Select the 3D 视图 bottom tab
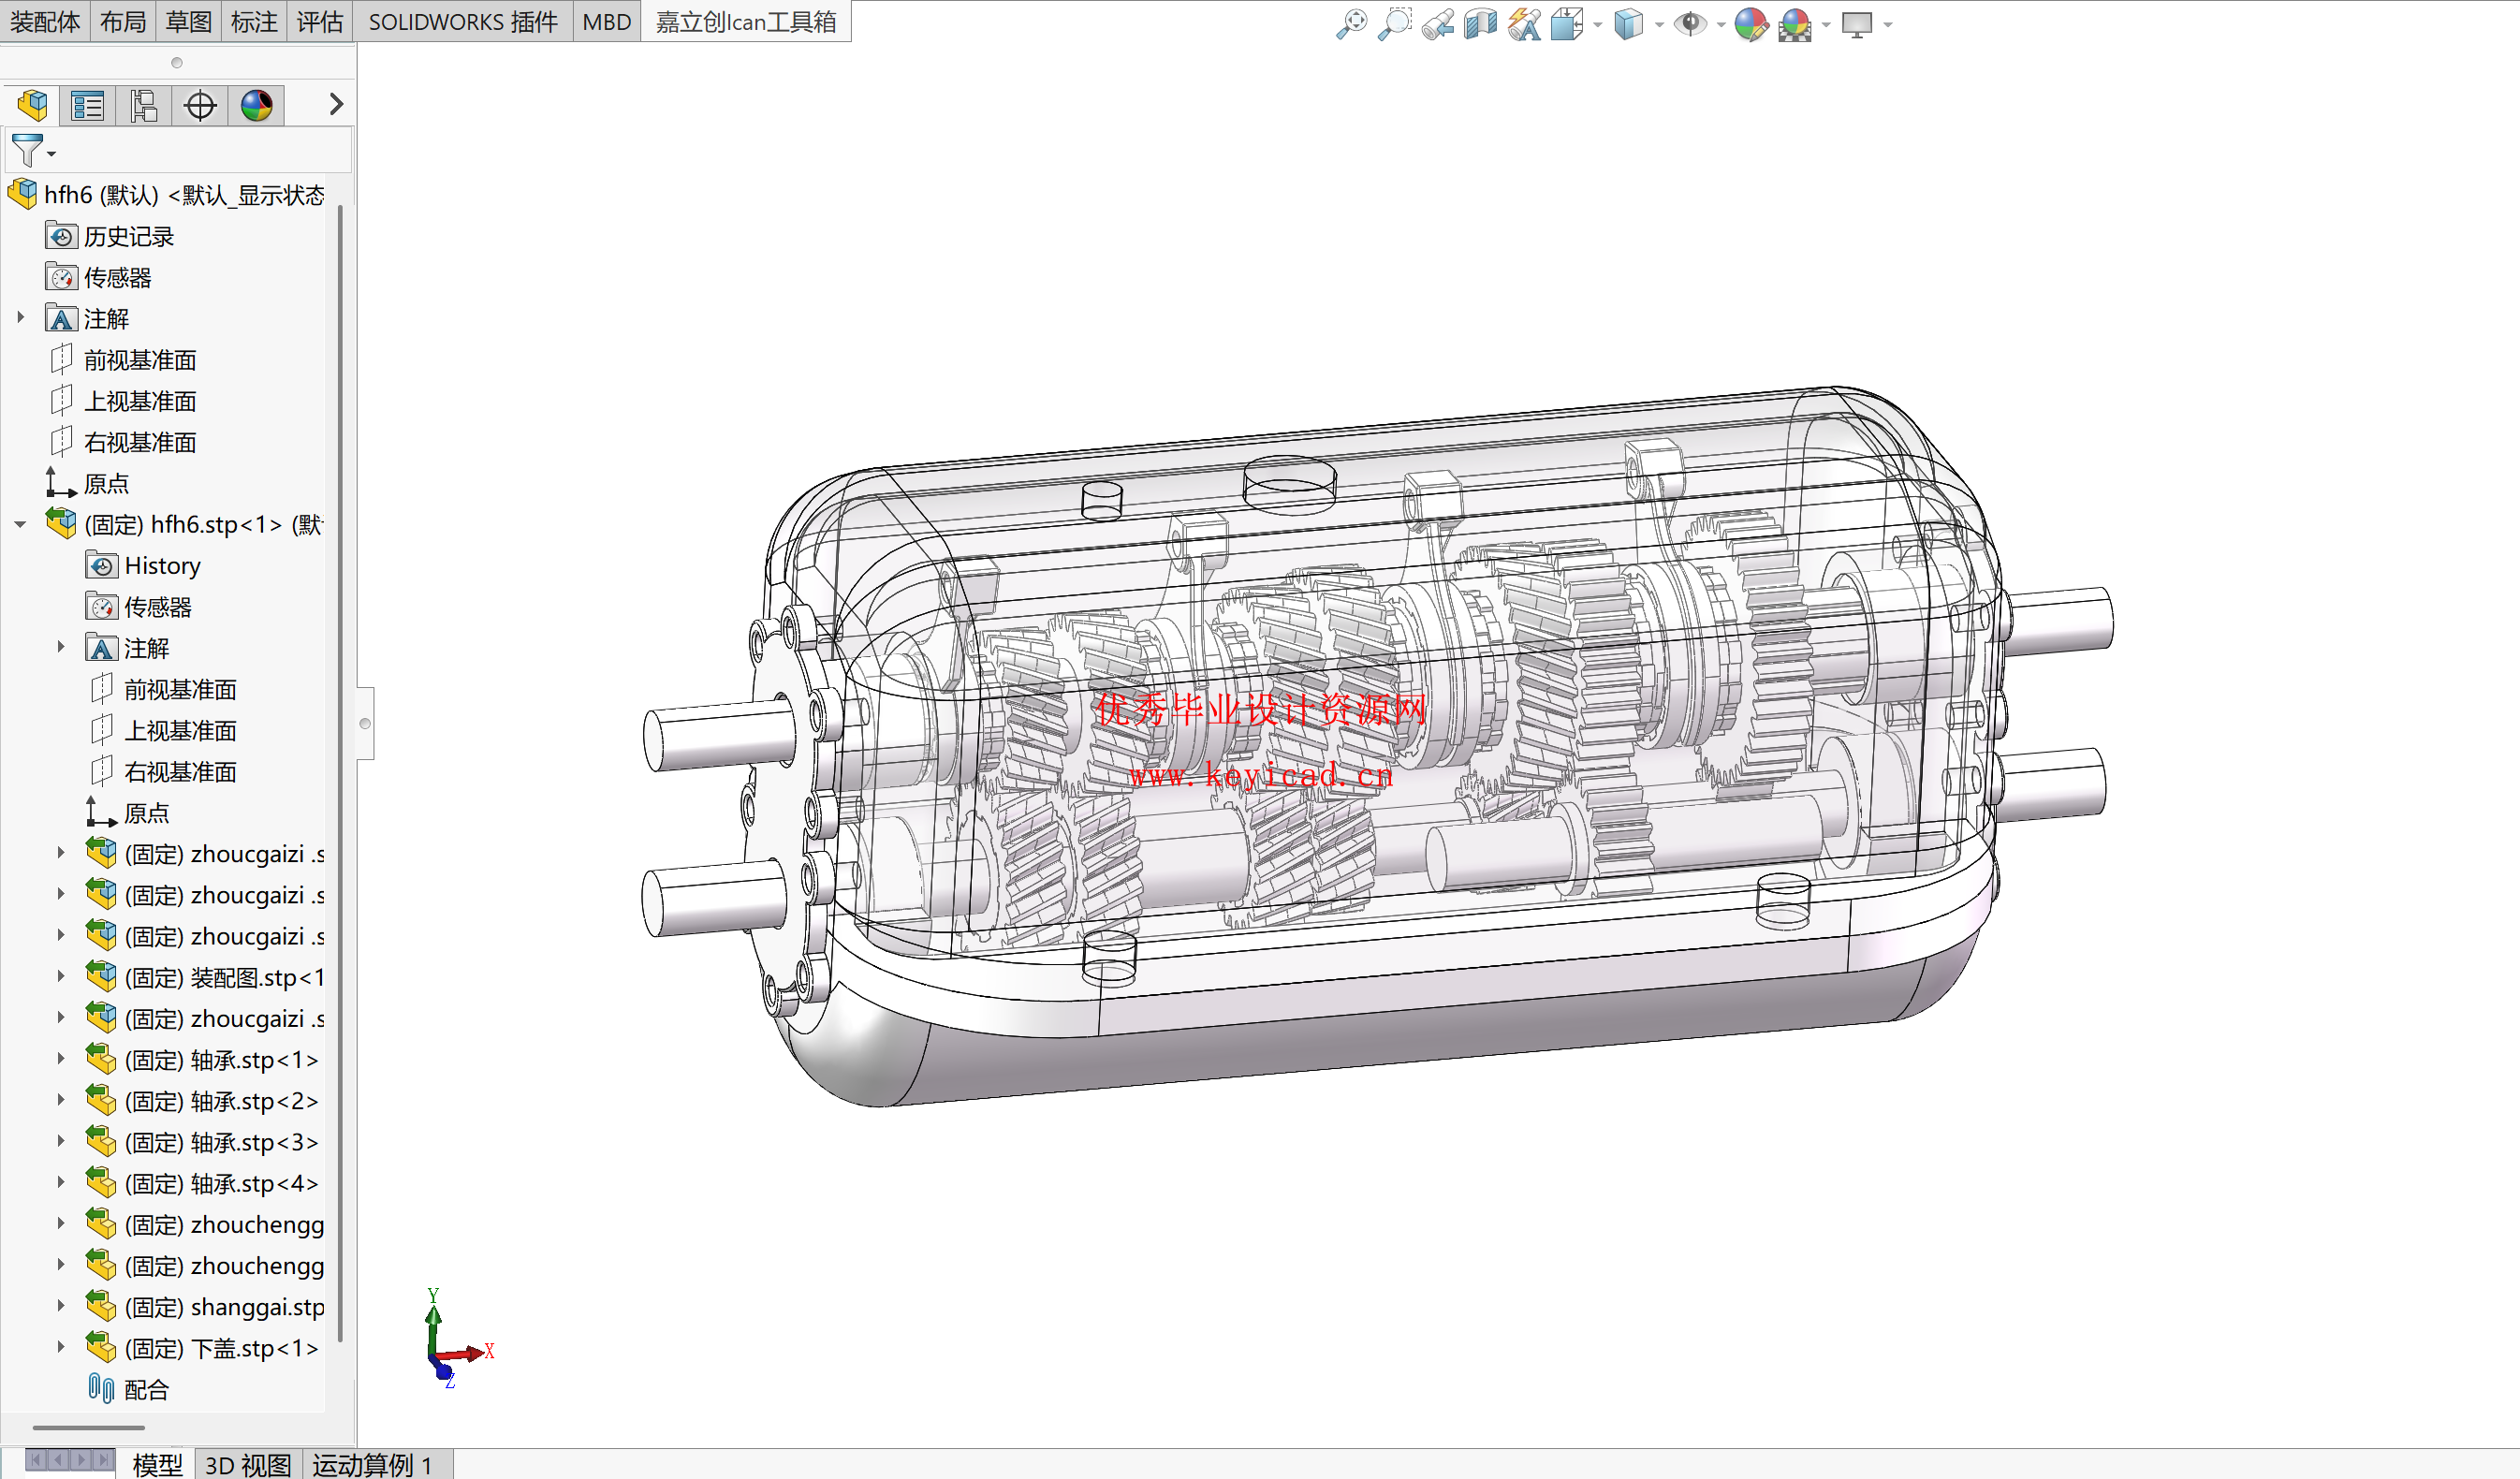Image resolution: width=2520 pixels, height=1479 pixels. [x=247, y=1464]
